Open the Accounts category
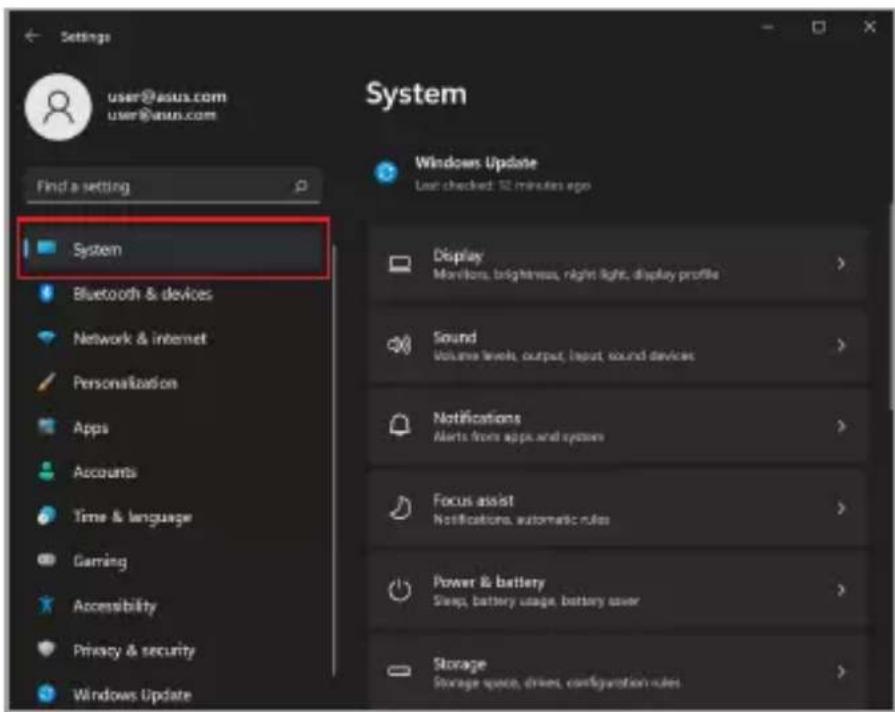895x712 pixels. tap(174, 472)
